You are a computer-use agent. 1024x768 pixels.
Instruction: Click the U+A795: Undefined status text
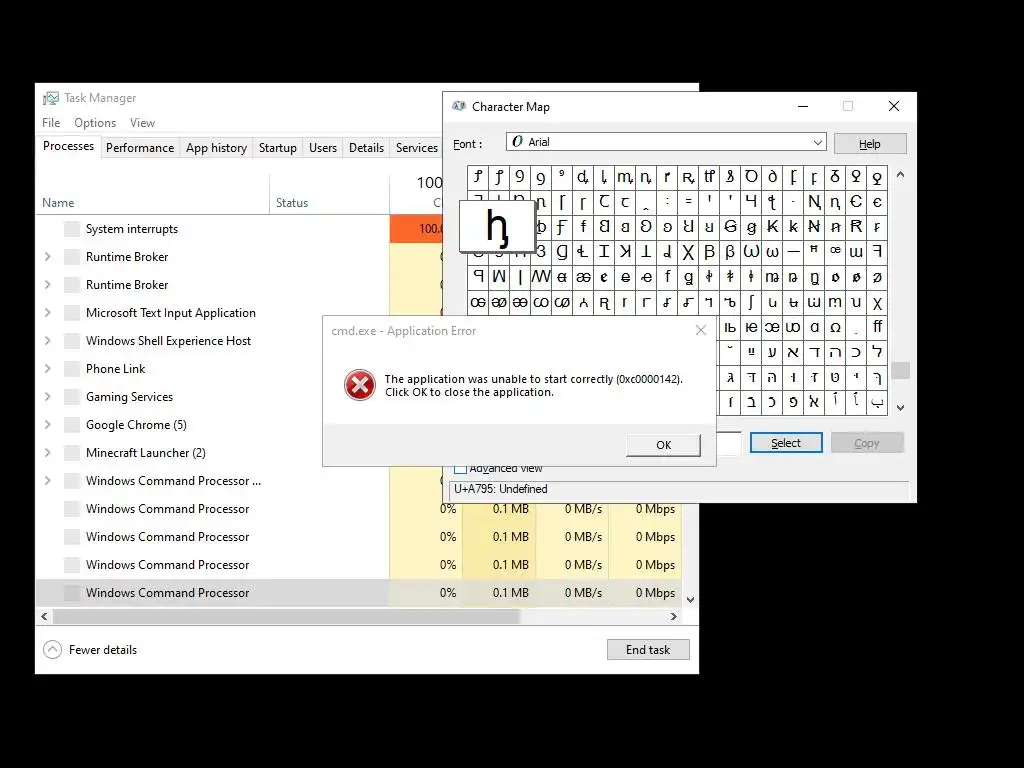(501, 488)
